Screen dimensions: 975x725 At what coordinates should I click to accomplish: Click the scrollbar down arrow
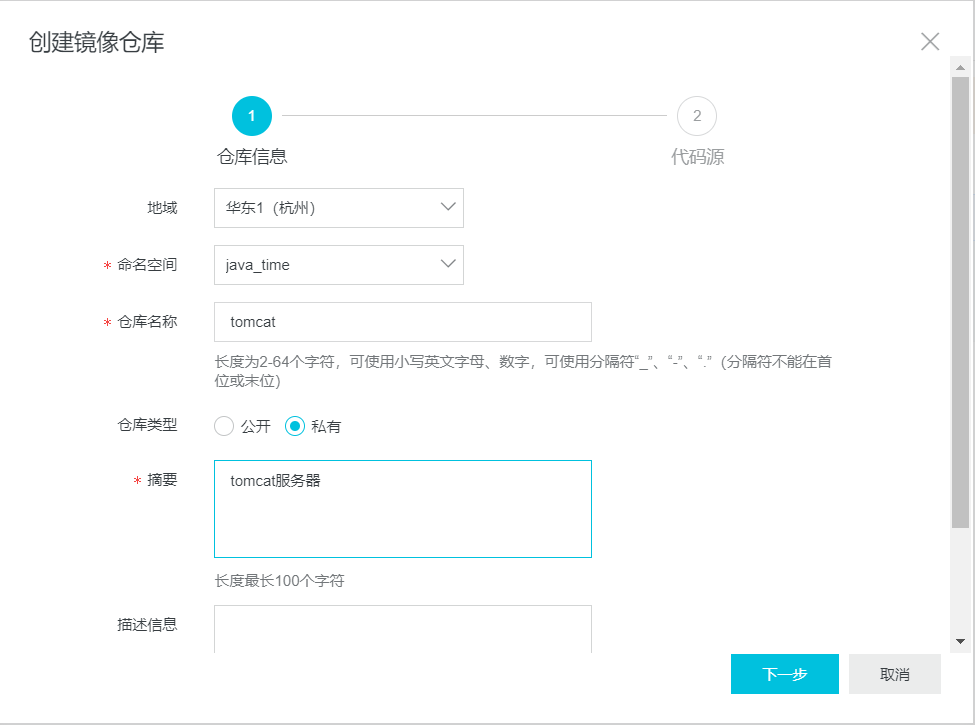[x=960, y=641]
